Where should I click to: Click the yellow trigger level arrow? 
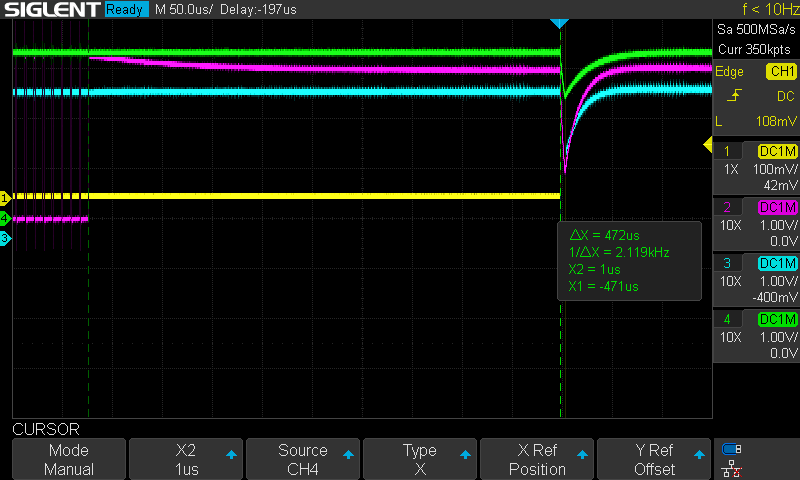(708, 145)
